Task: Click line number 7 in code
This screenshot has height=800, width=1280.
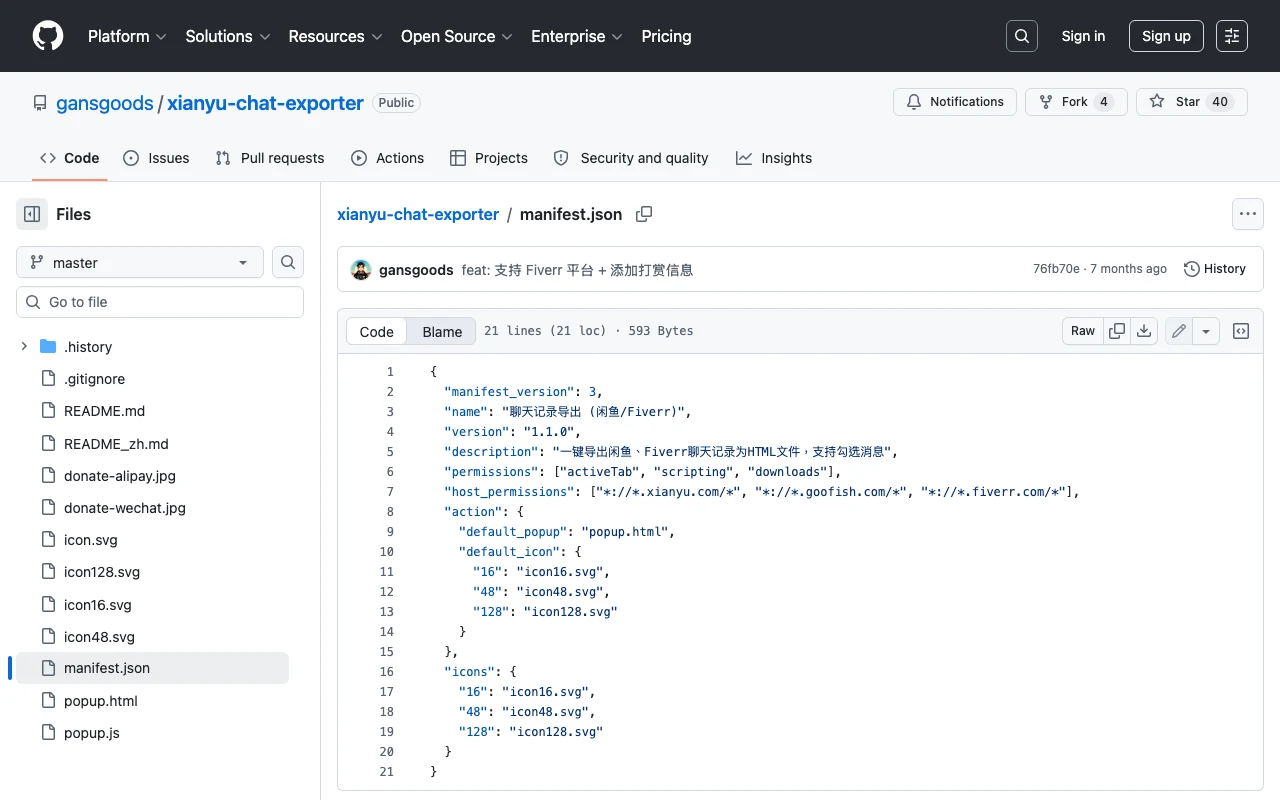Action: click(390, 492)
